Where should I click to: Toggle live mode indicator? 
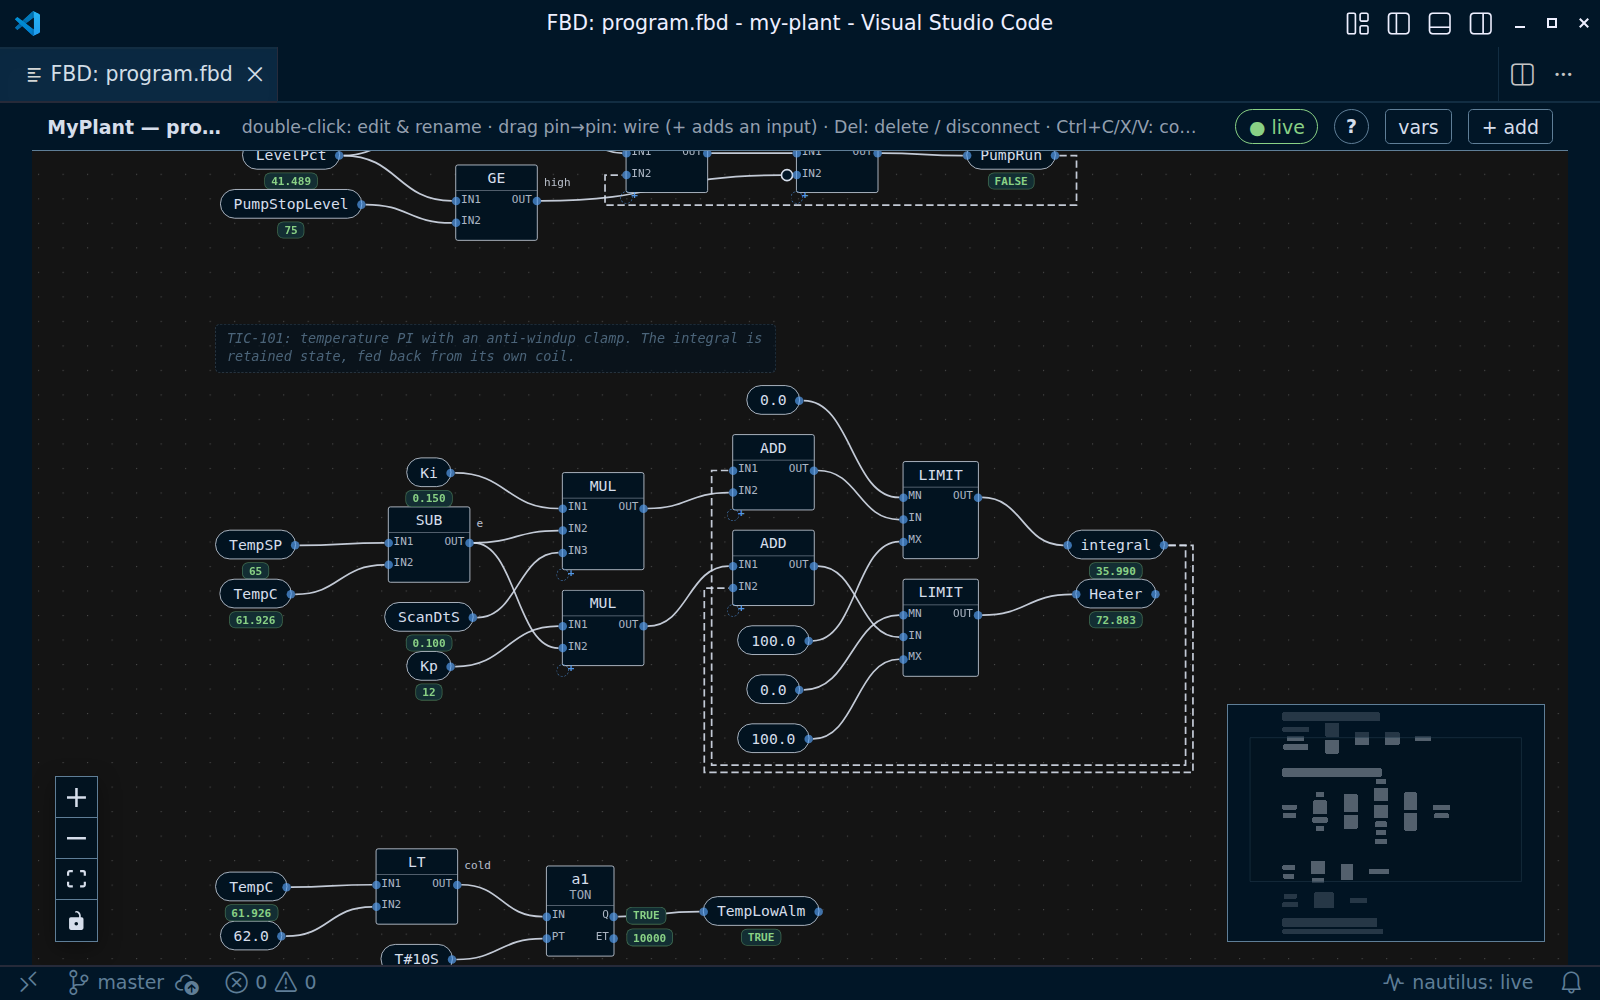pyautogui.click(x=1276, y=127)
